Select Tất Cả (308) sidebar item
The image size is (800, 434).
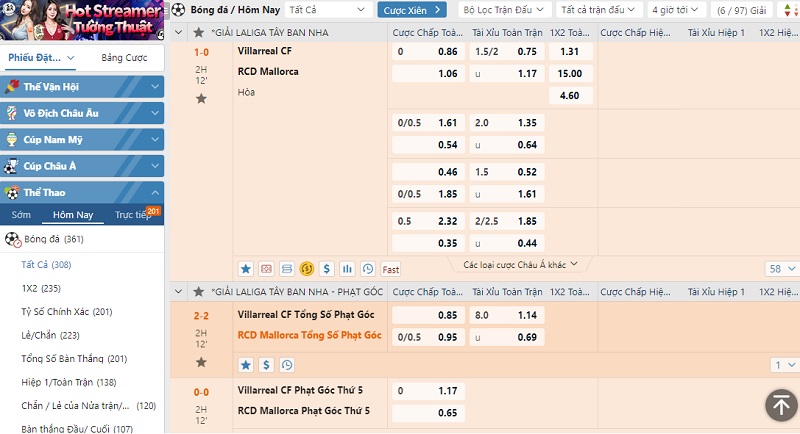46,265
